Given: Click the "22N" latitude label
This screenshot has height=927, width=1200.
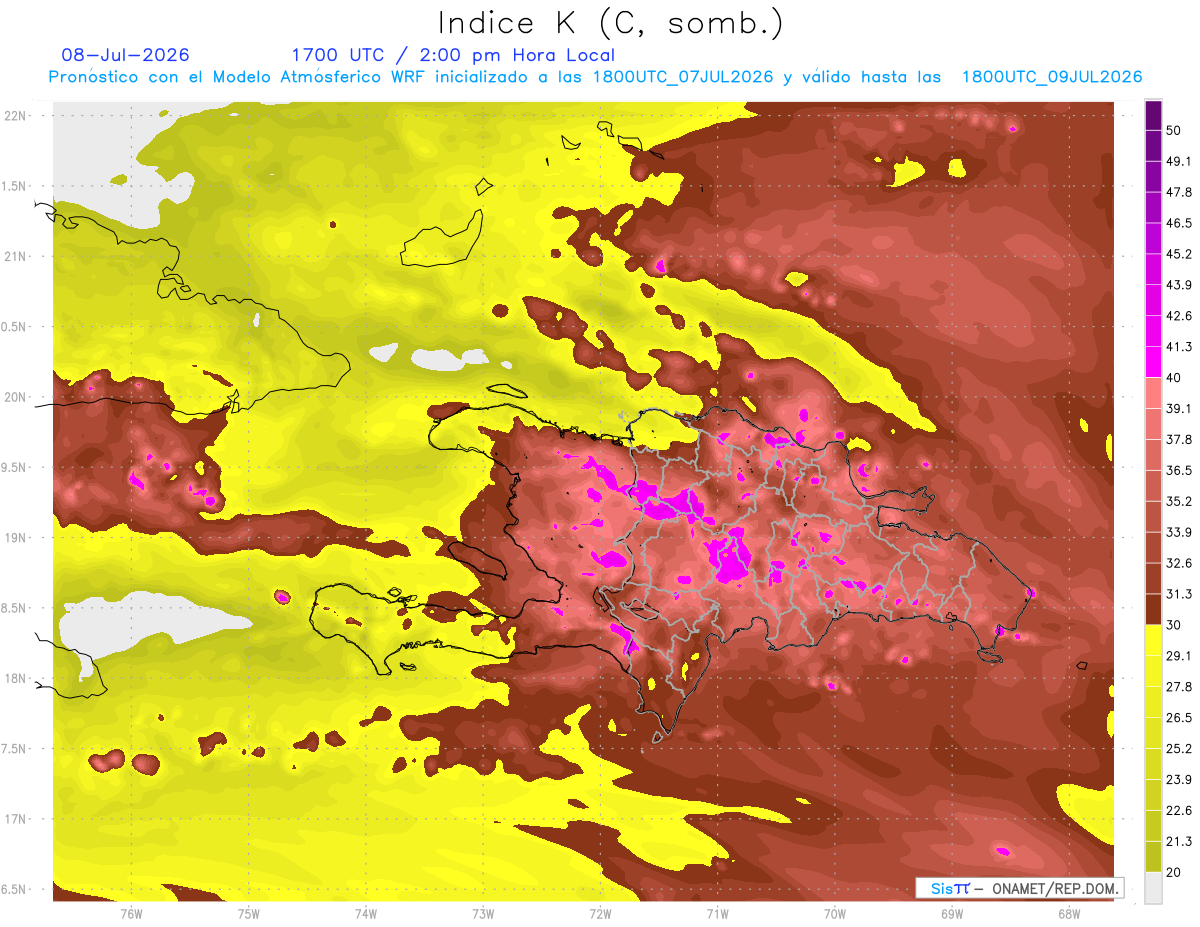Looking at the screenshot, I should 17,116.
